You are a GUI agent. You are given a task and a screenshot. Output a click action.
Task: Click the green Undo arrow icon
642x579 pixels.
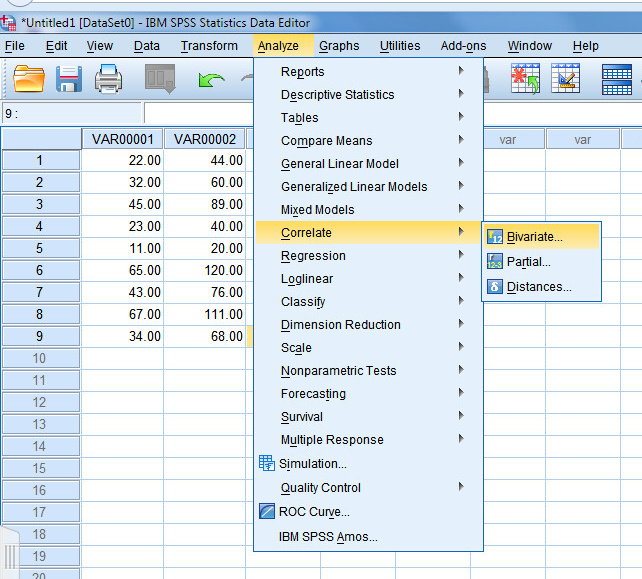tap(211, 79)
